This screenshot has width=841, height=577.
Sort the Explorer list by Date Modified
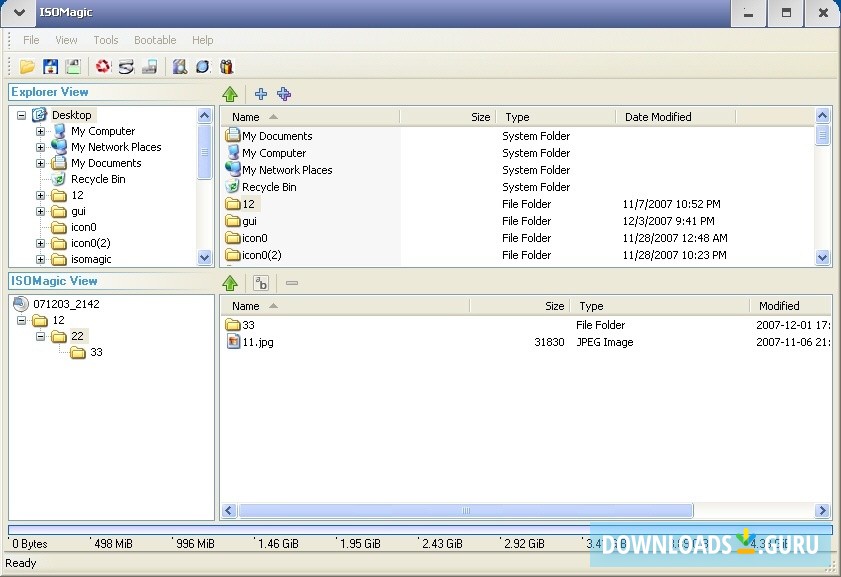(x=658, y=117)
